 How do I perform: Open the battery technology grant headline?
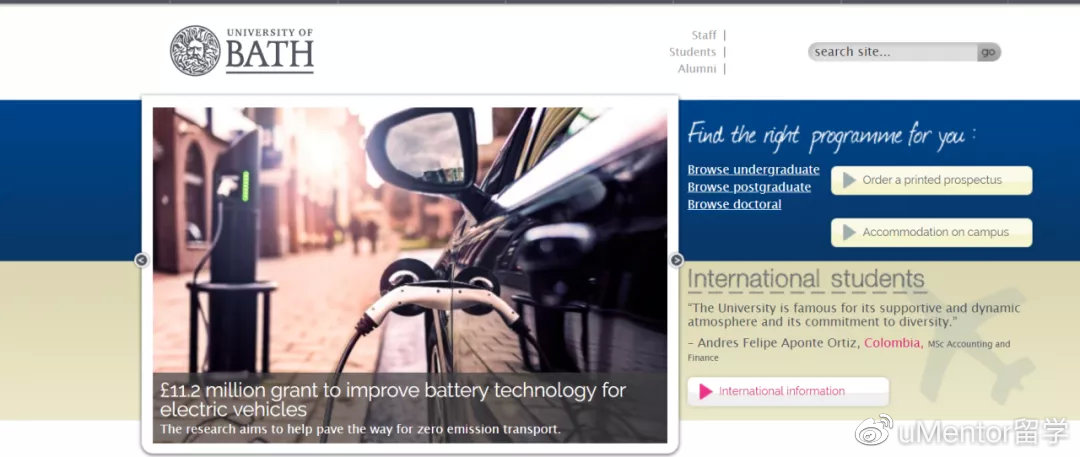click(393, 400)
